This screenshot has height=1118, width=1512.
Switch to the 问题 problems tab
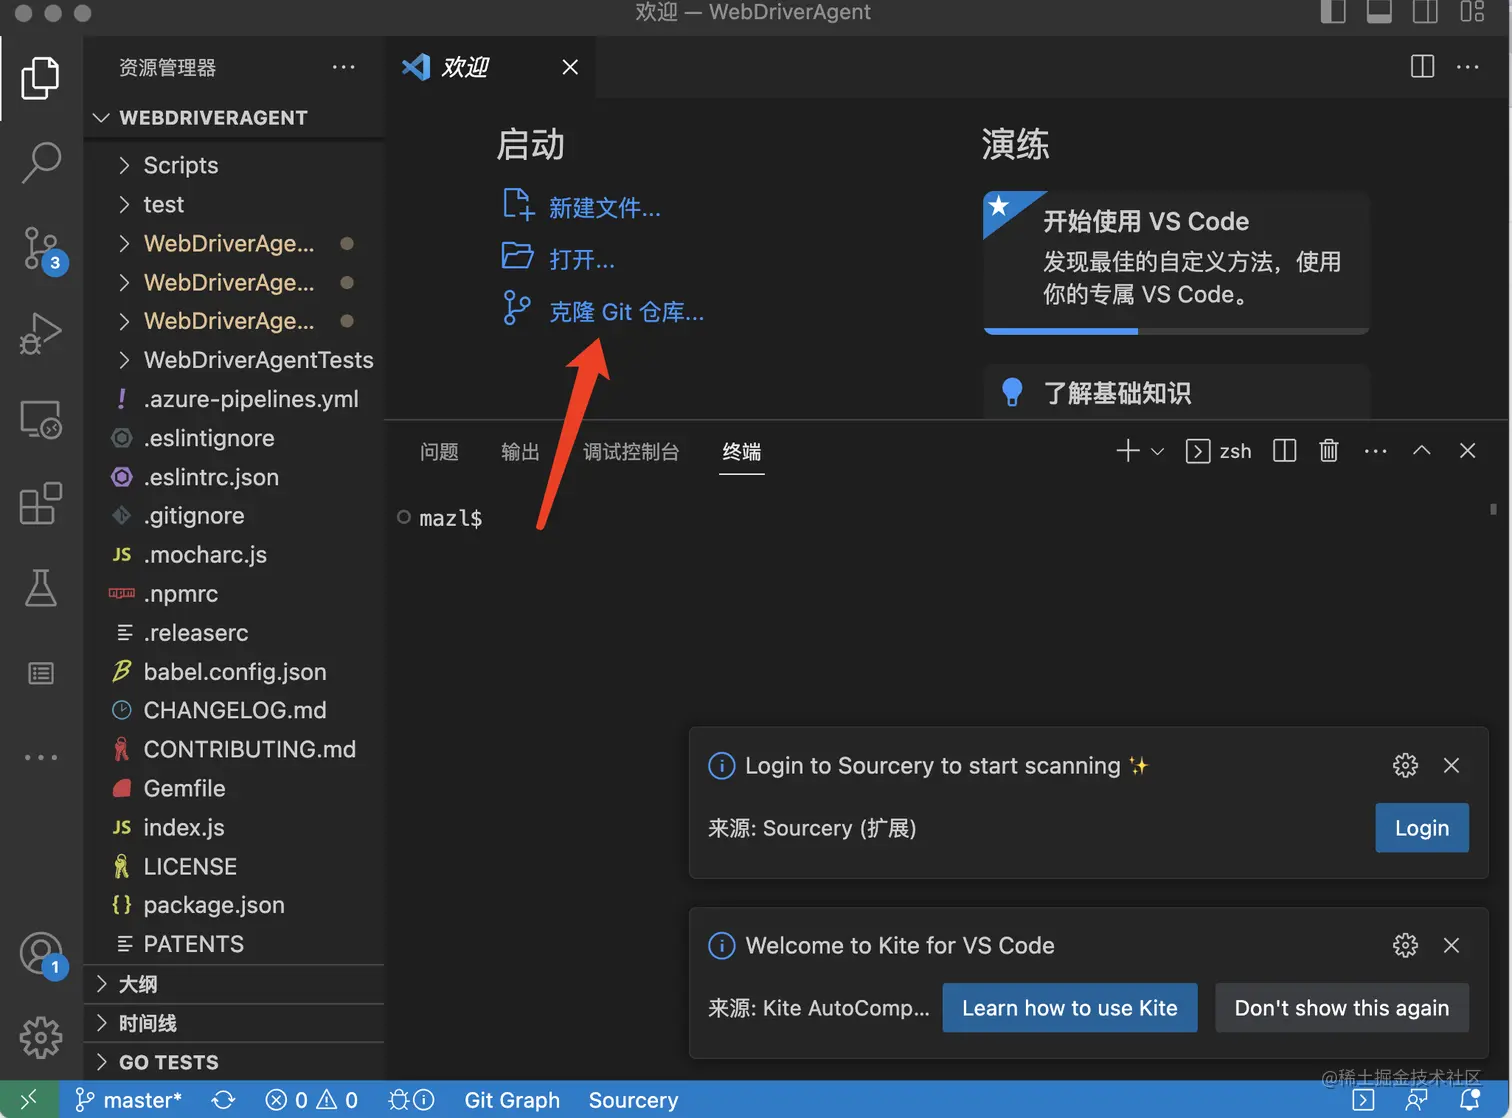439,452
